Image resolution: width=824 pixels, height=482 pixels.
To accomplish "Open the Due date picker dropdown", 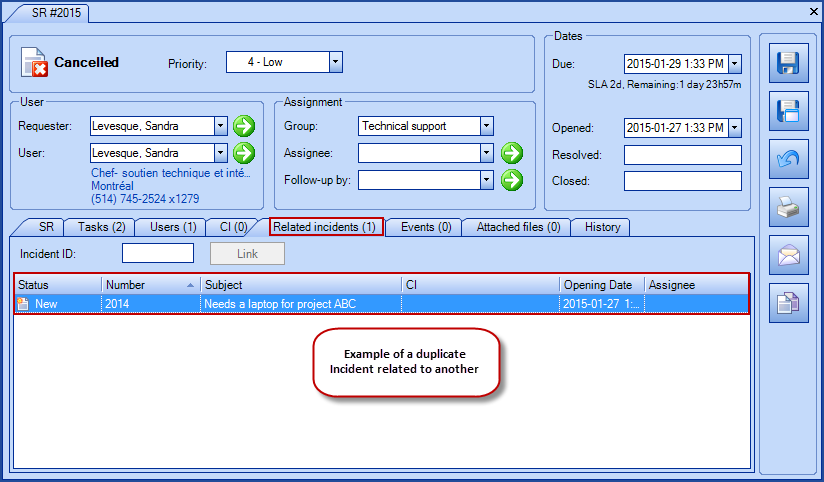I will [735, 64].
